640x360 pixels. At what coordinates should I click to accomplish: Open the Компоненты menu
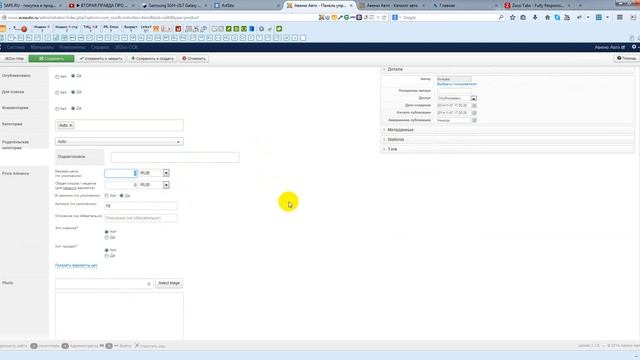coord(72,47)
